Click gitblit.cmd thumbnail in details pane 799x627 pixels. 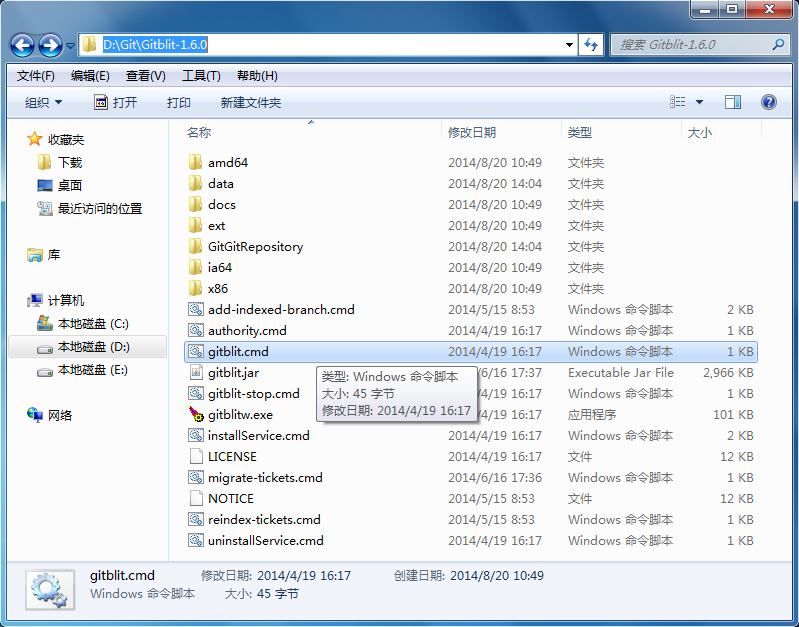pos(49,589)
